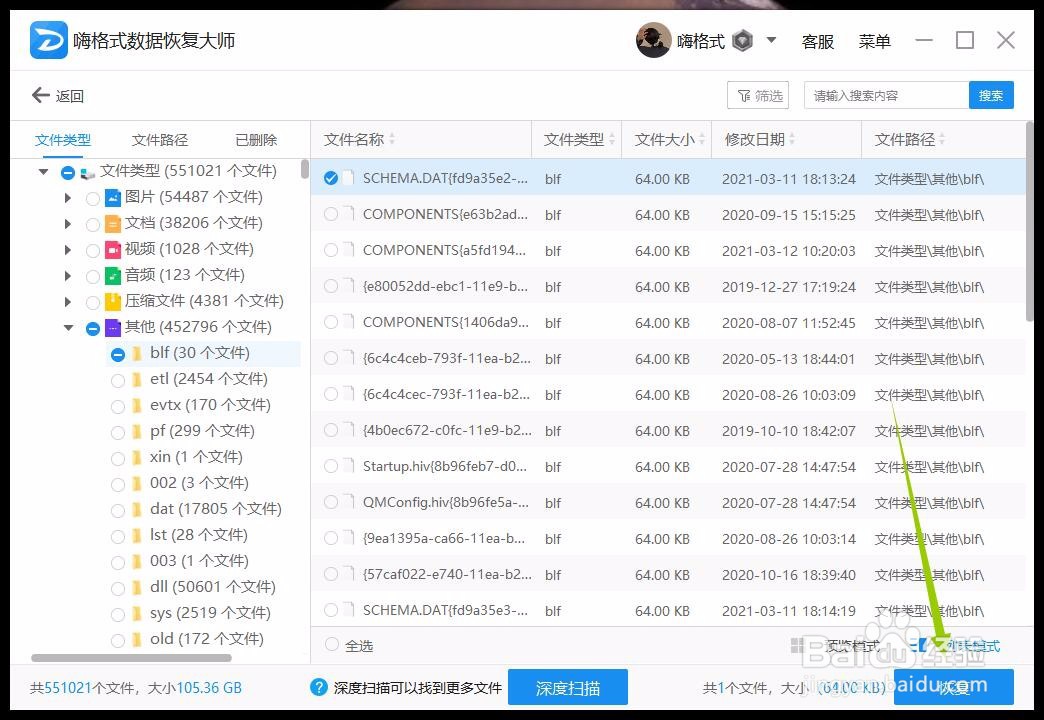1044x720 pixels.
Task: Switch to the 文件路径 tab
Action: 158,139
